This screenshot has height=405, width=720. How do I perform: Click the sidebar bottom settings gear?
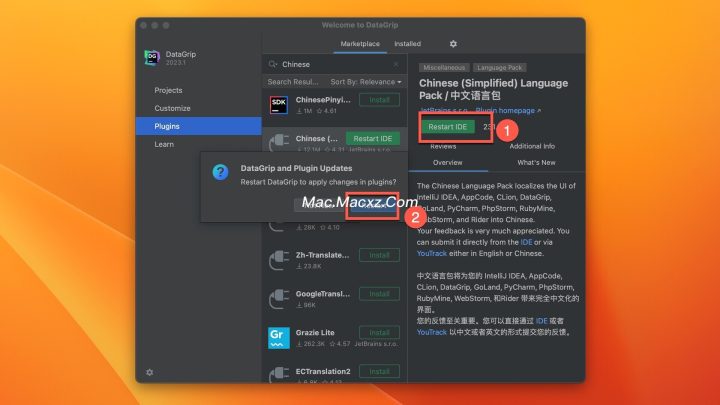150,372
